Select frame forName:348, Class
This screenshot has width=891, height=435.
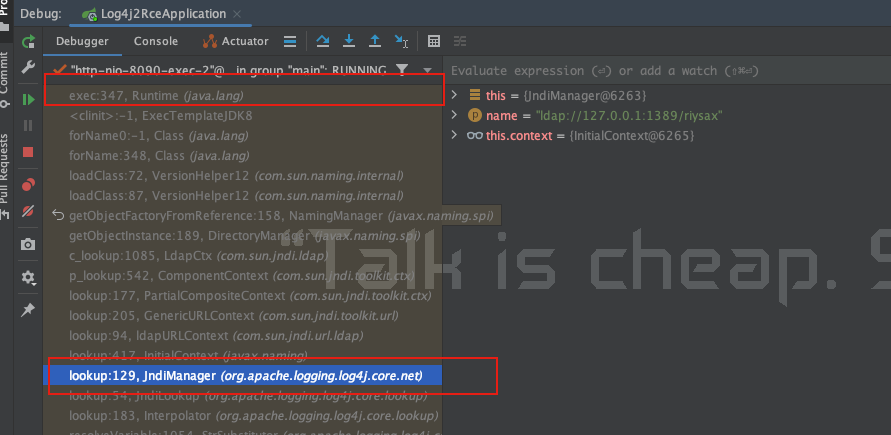tap(243, 156)
